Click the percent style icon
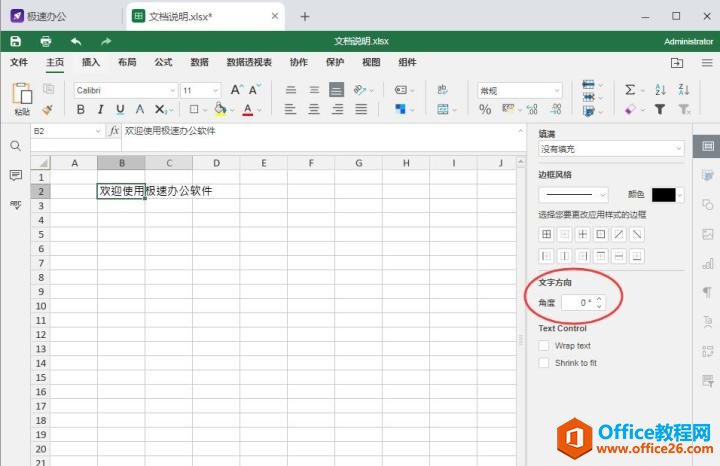The height and width of the screenshot is (466, 720). [485, 109]
